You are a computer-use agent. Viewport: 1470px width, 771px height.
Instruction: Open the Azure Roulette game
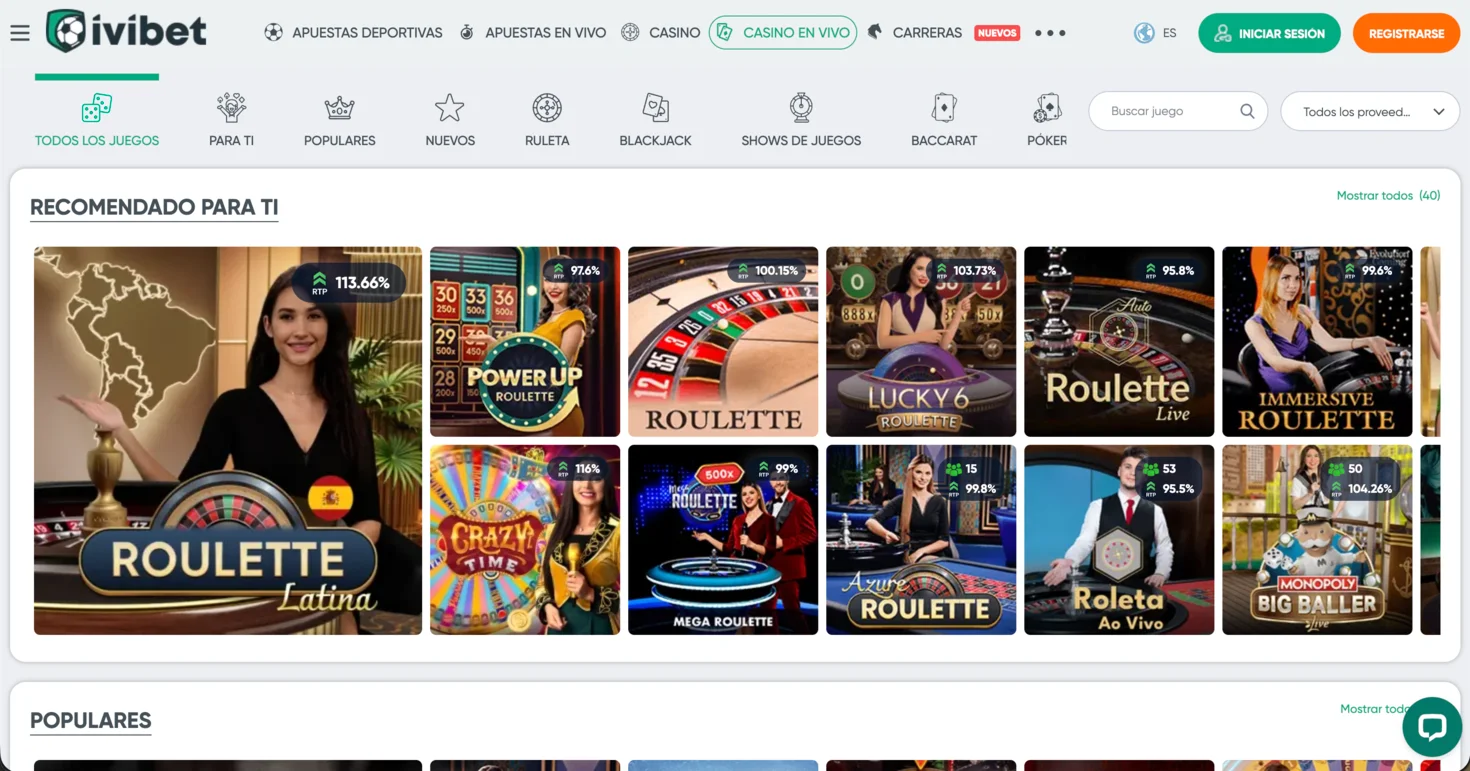pos(921,540)
